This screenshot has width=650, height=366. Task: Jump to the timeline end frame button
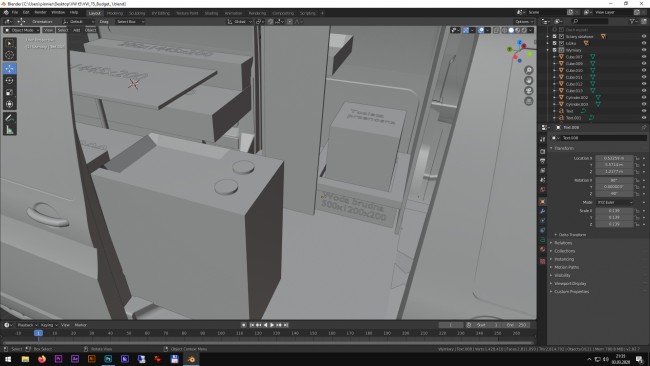click(x=286, y=325)
